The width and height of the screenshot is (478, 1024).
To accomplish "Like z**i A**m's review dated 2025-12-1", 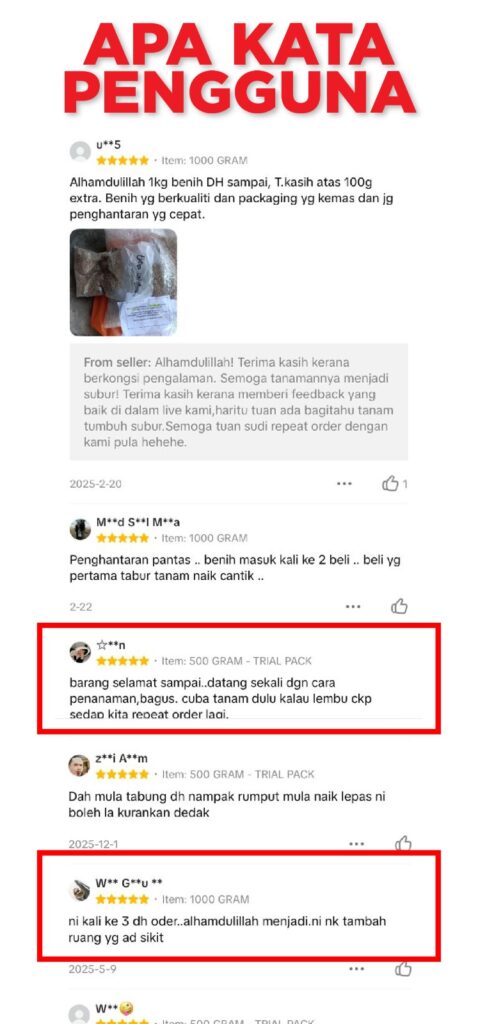I will tap(404, 844).
